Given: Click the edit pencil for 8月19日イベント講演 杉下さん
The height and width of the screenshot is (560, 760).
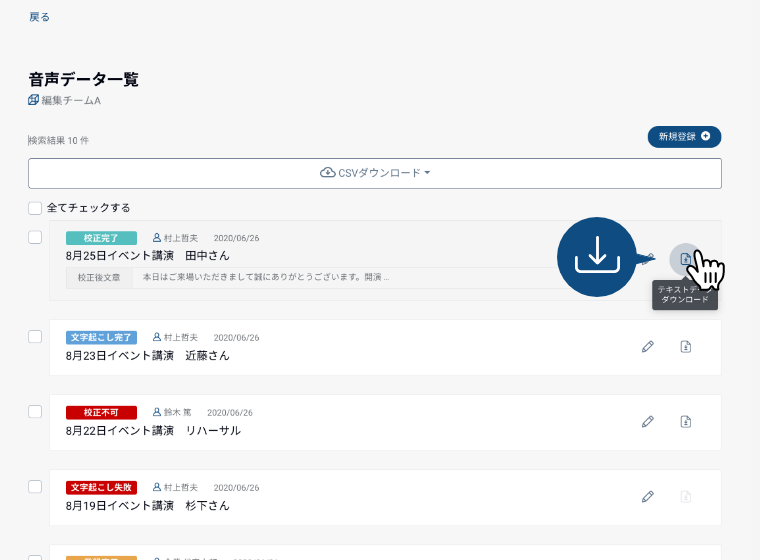Looking at the screenshot, I should tap(648, 496).
